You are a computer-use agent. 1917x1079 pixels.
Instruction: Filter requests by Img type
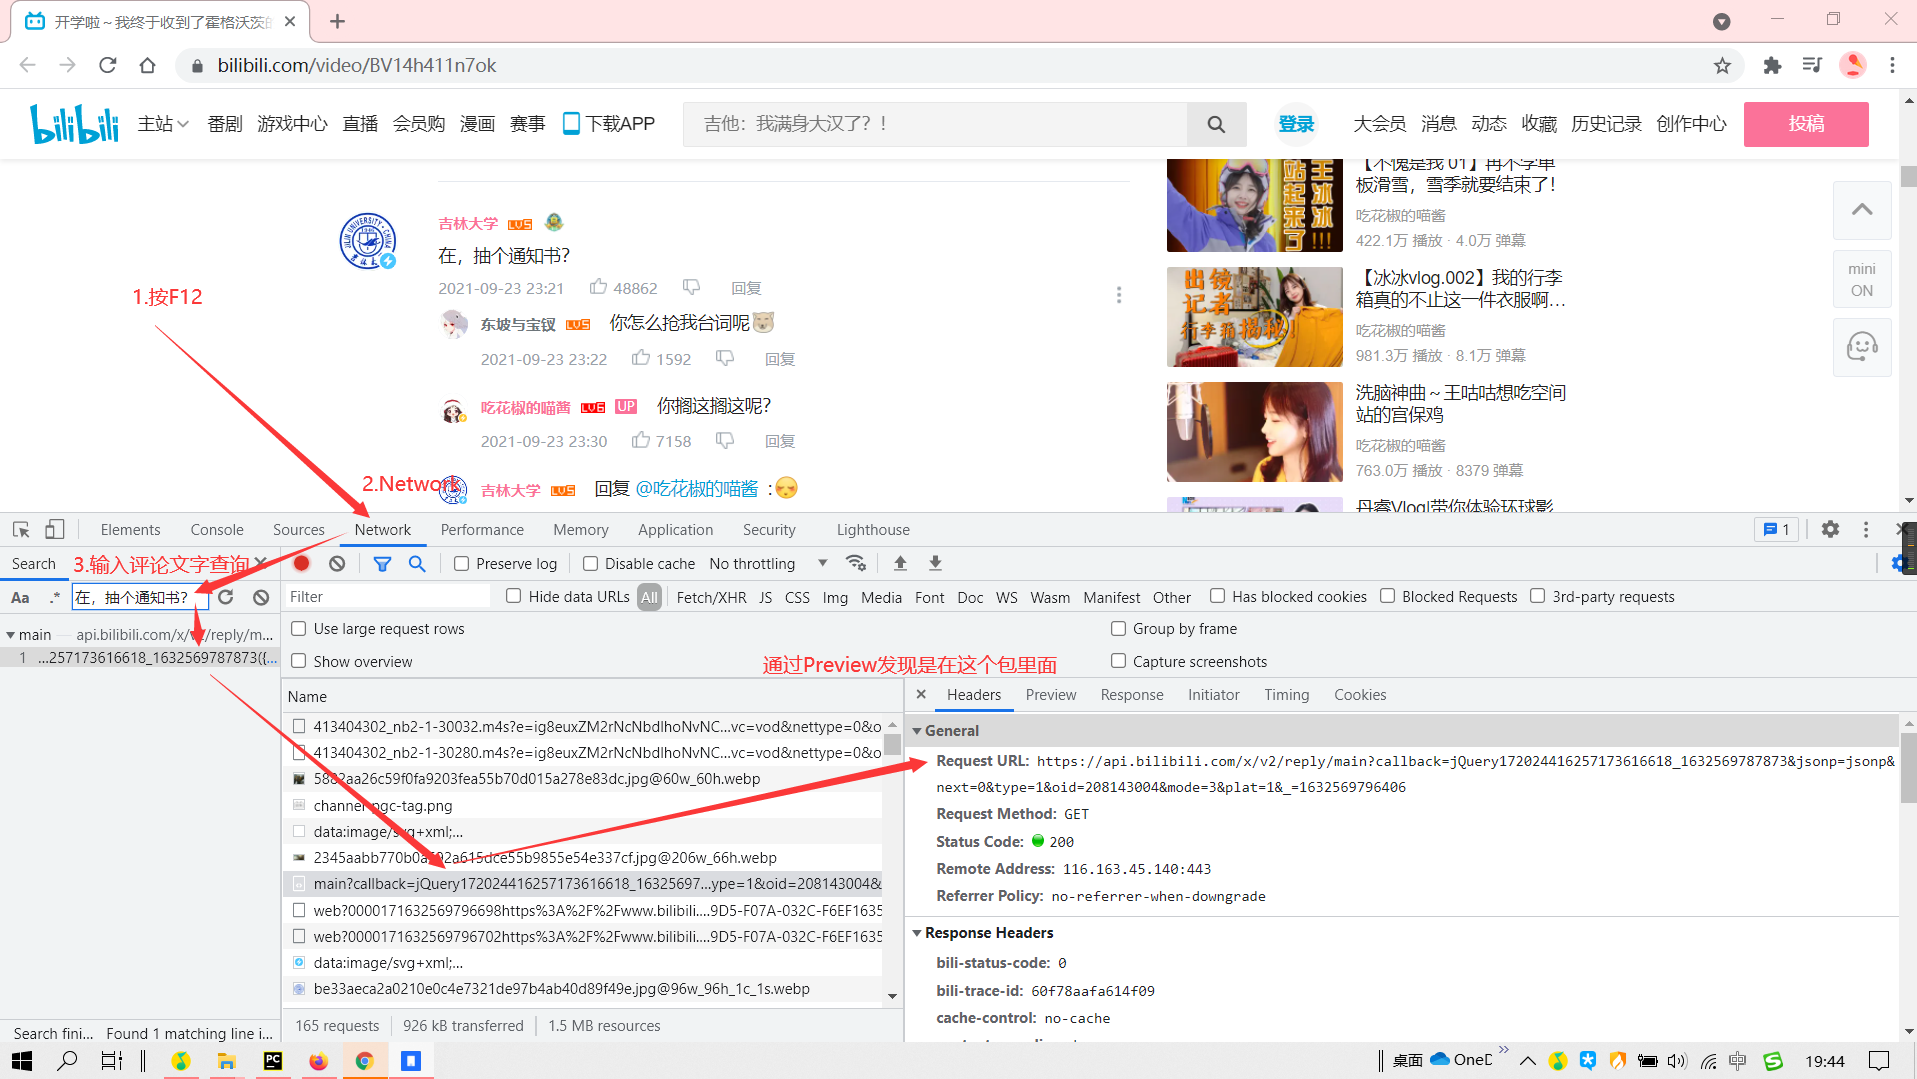point(835,598)
